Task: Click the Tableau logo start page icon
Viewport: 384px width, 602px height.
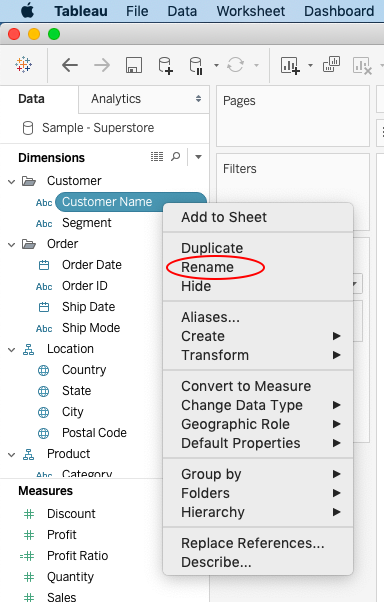Action: point(23,64)
